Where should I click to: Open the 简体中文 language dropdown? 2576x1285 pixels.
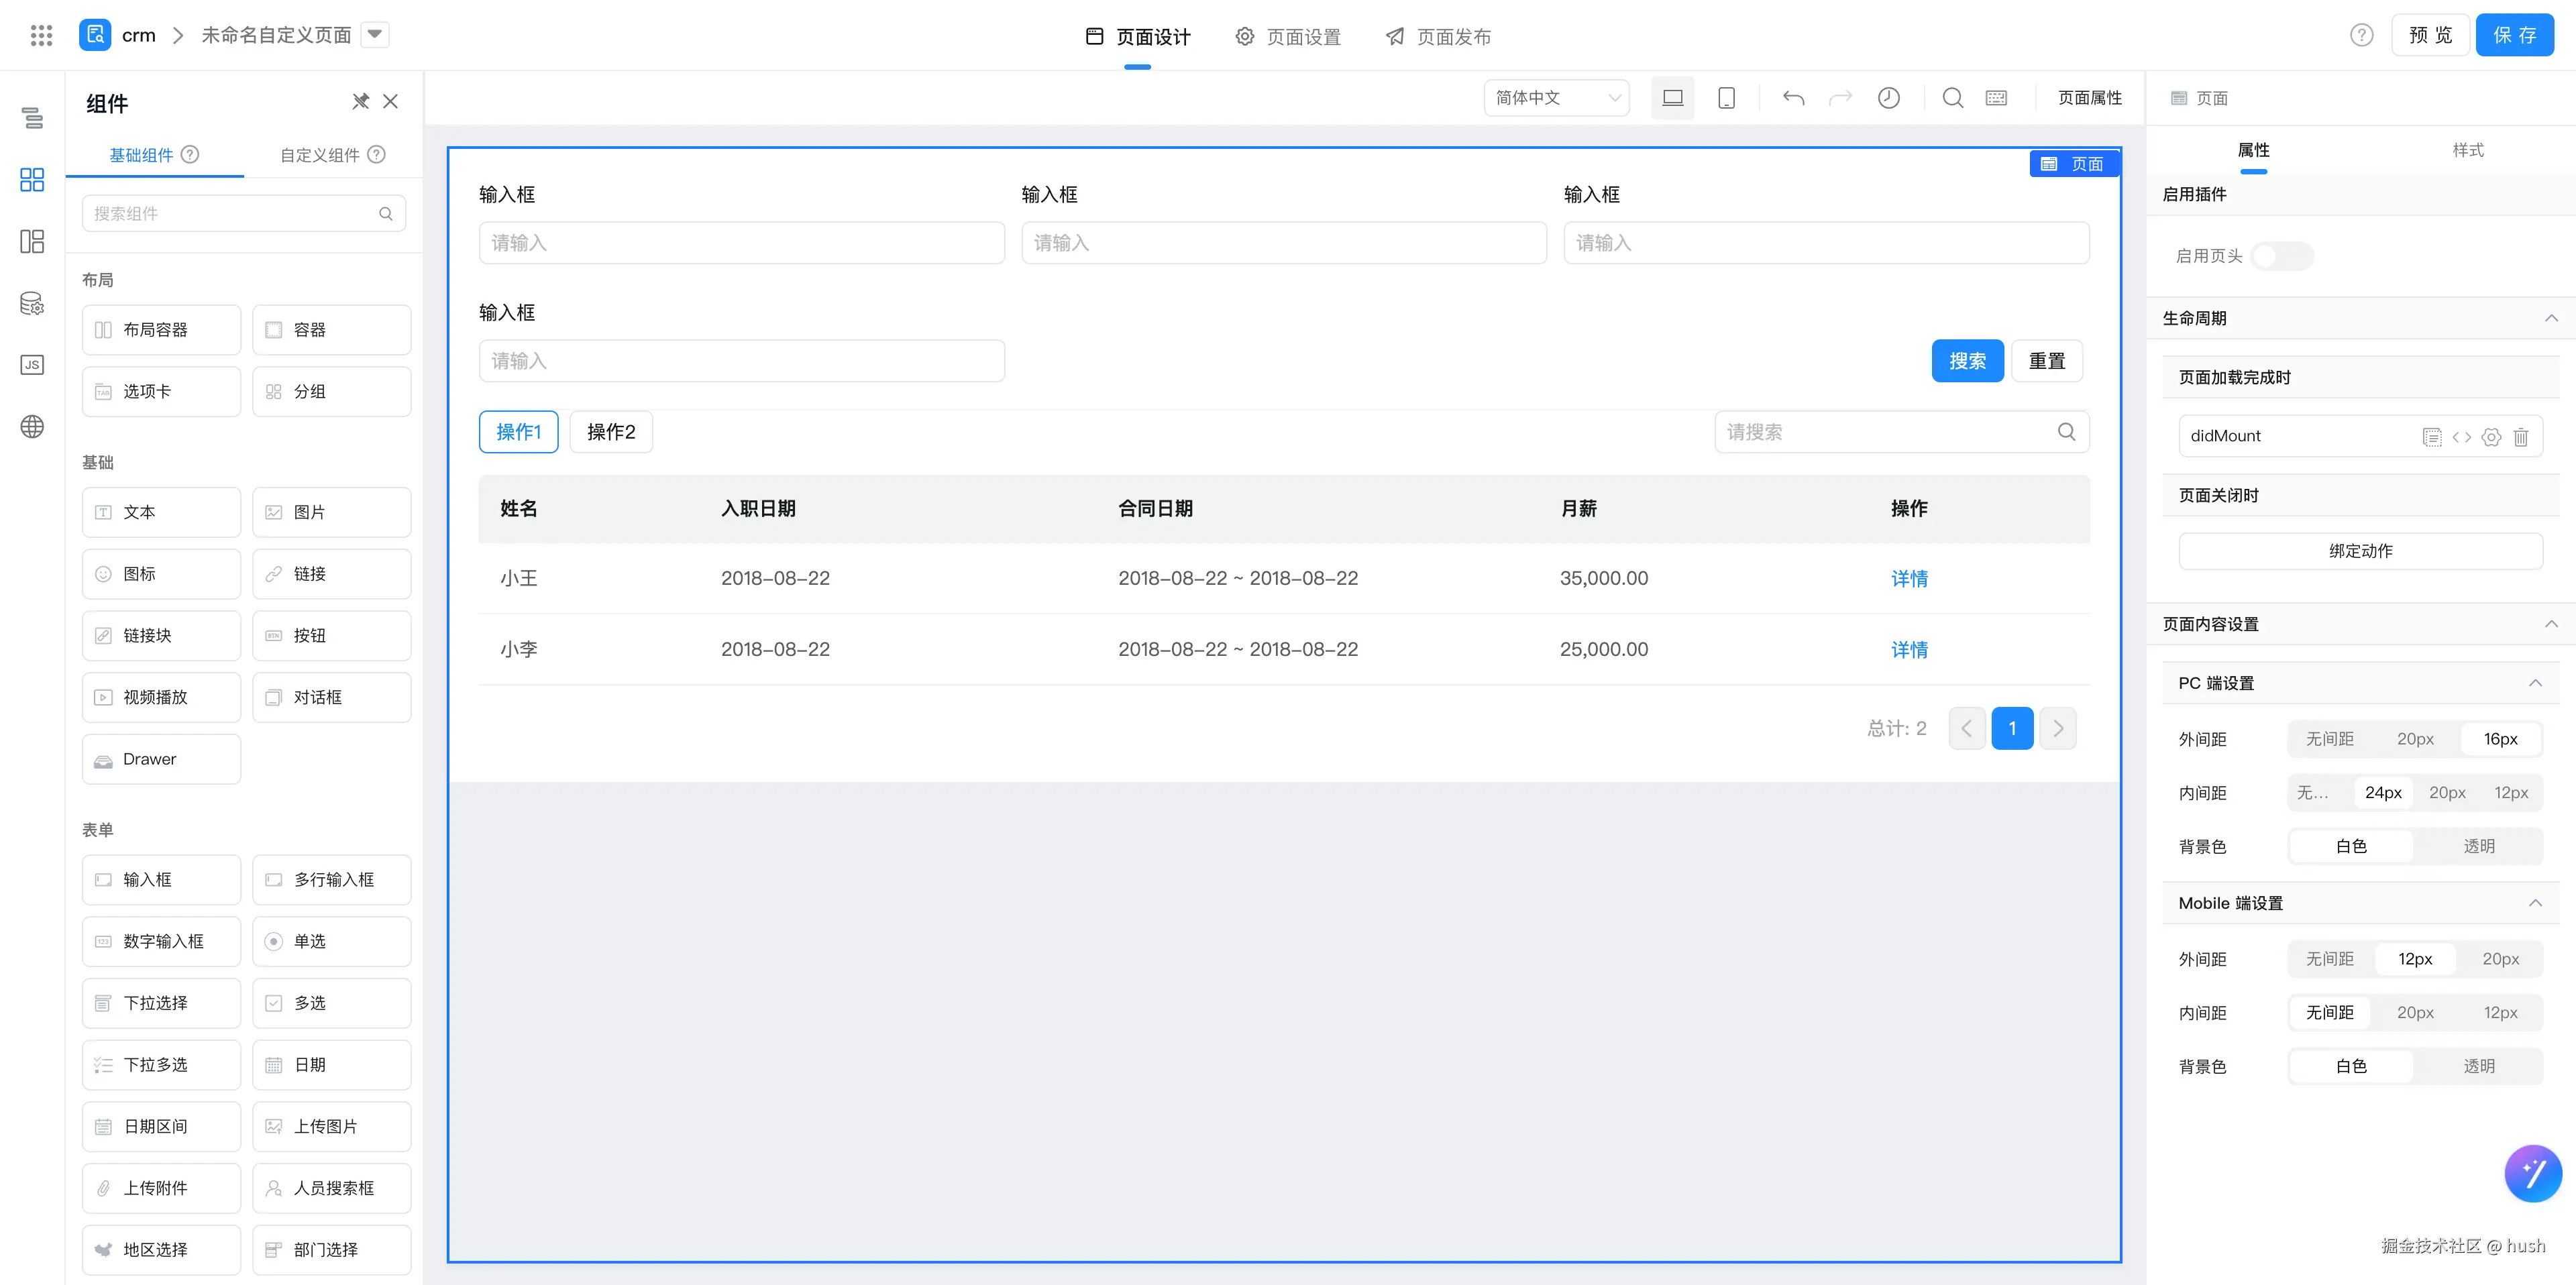1556,98
